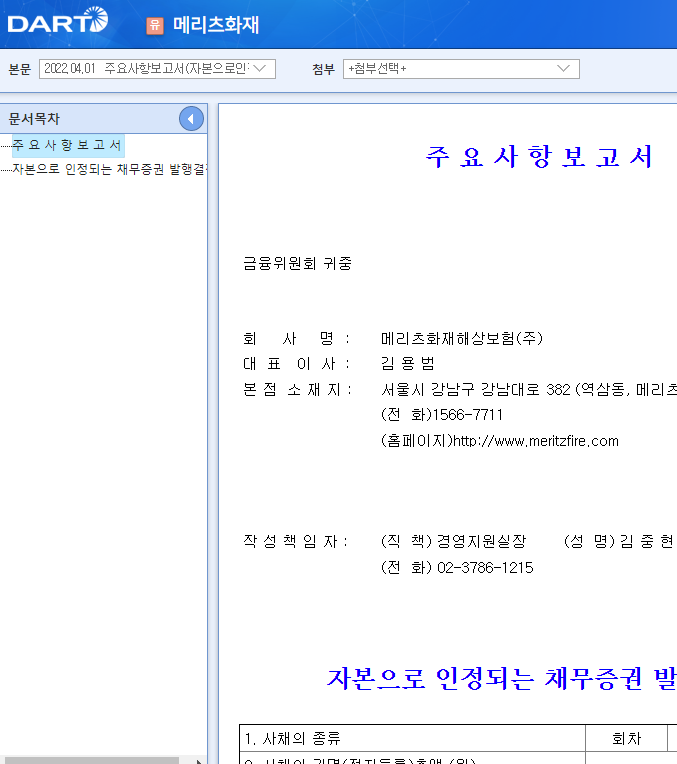This screenshot has height=764, width=677.
Task: Click the phone number 02-3786-1215
Action: point(485,568)
